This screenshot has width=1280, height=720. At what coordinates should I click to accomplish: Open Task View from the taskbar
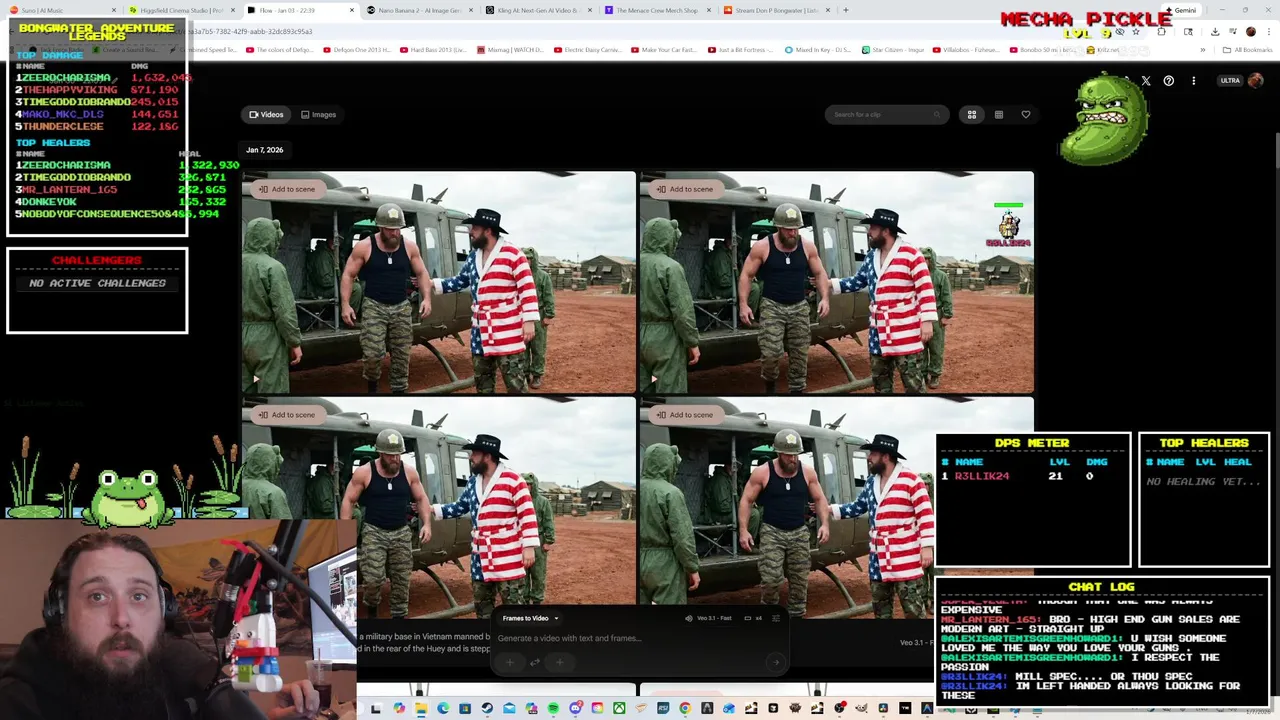point(376,709)
